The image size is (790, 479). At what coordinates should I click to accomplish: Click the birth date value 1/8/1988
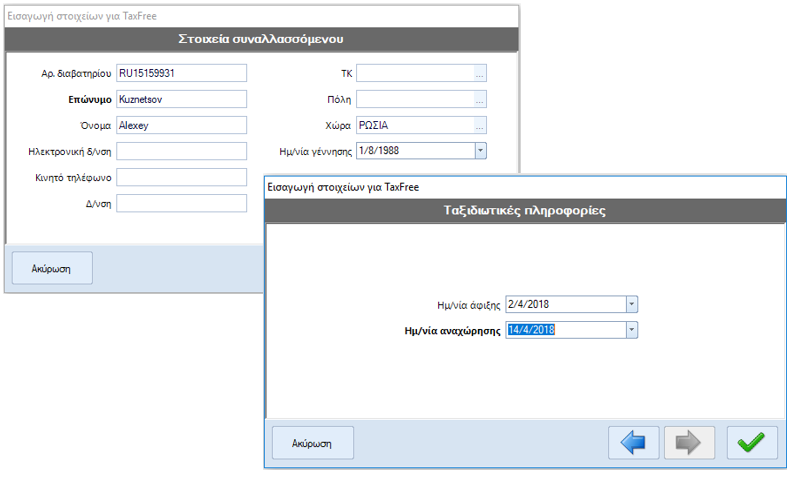[379, 151]
